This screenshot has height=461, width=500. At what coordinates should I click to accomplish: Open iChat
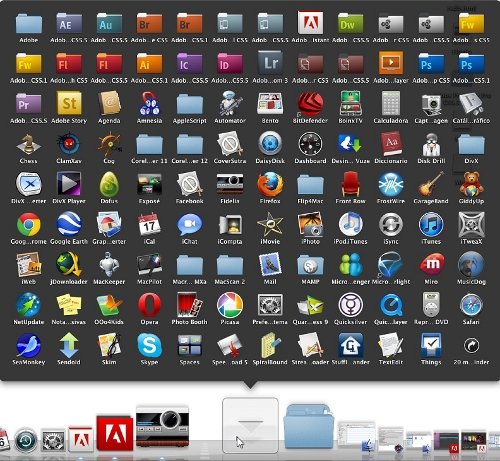[x=189, y=224]
